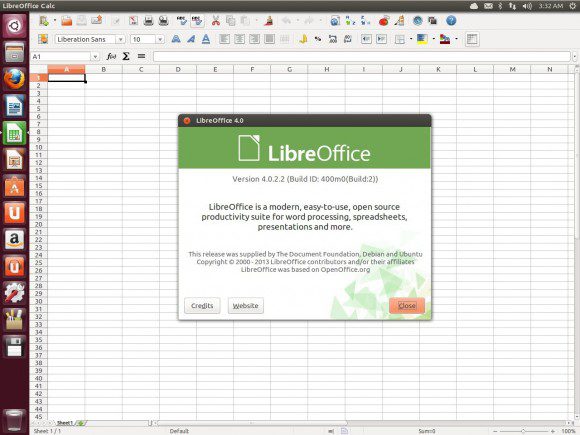Screen dimensions: 580x435
Task: Click the Paste icon
Action: (x=245, y=21)
